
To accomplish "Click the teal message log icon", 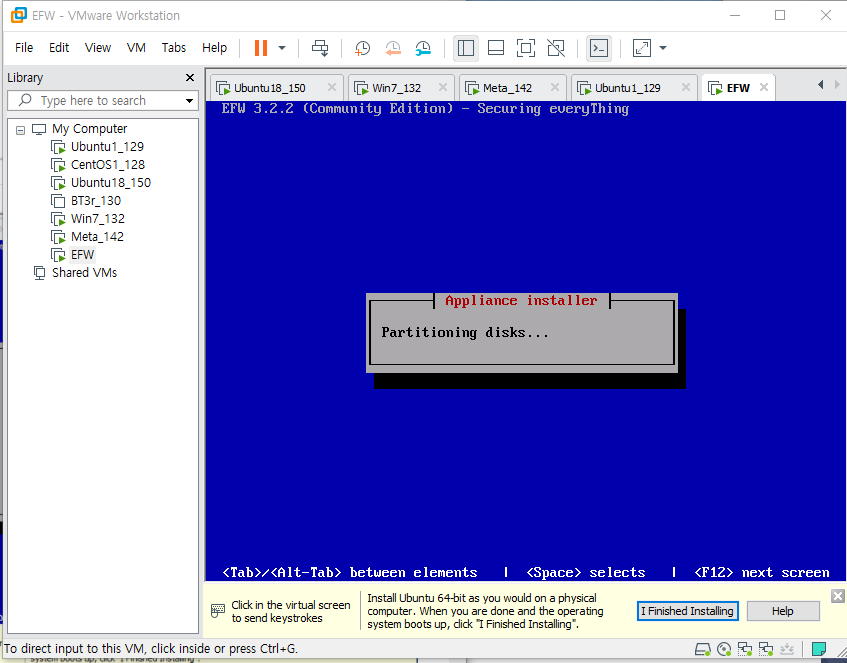I will 819,648.
